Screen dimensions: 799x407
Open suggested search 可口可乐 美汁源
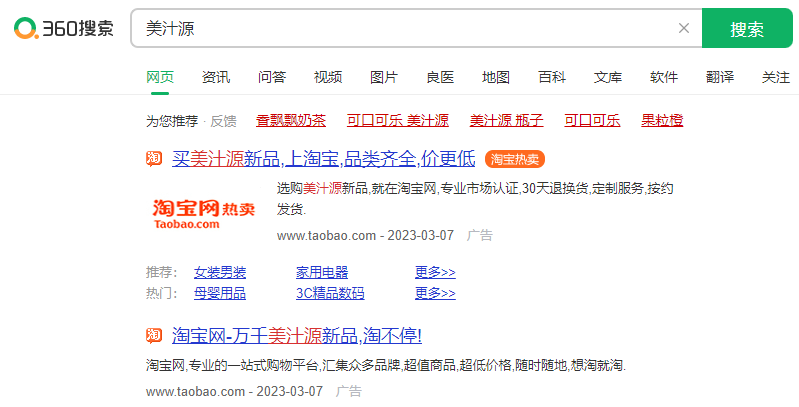tap(398, 121)
